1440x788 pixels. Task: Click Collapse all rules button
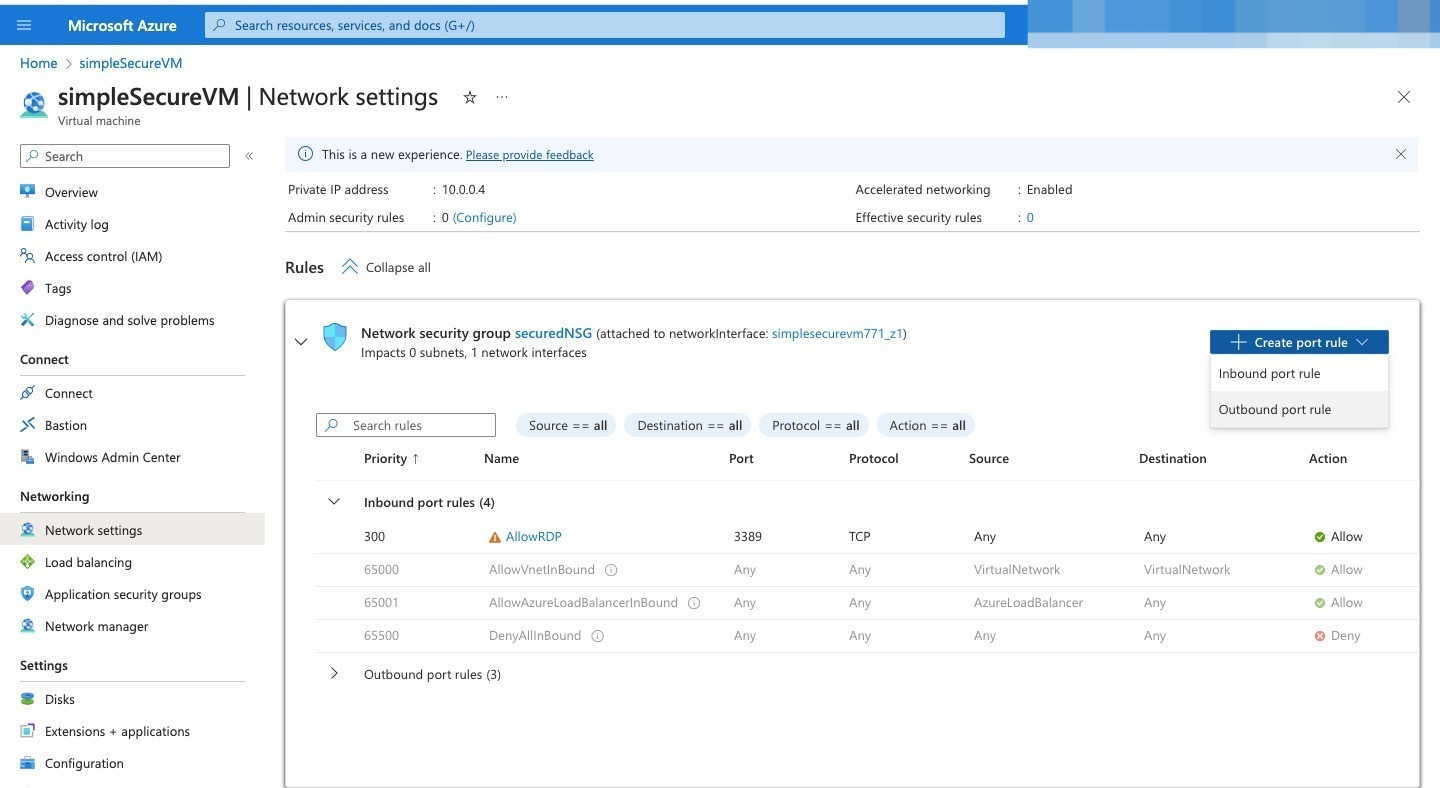[386, 267]
